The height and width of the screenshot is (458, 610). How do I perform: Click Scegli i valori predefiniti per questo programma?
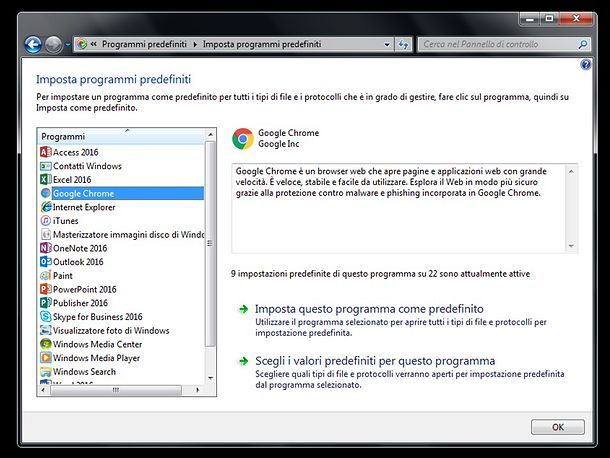(375, 361)
